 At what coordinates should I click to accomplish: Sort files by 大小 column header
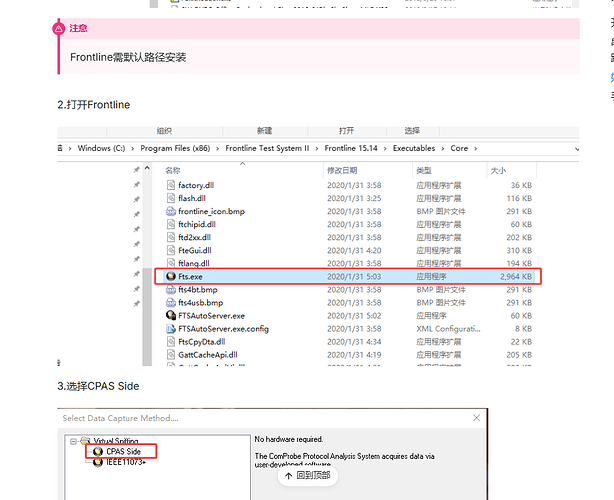pos(498,171)
